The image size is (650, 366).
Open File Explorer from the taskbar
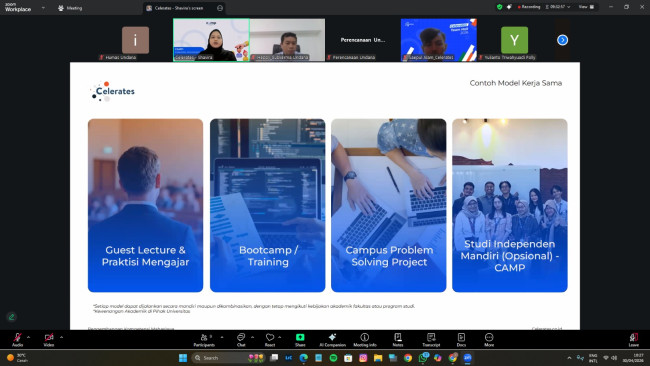[x=378, y=358]
